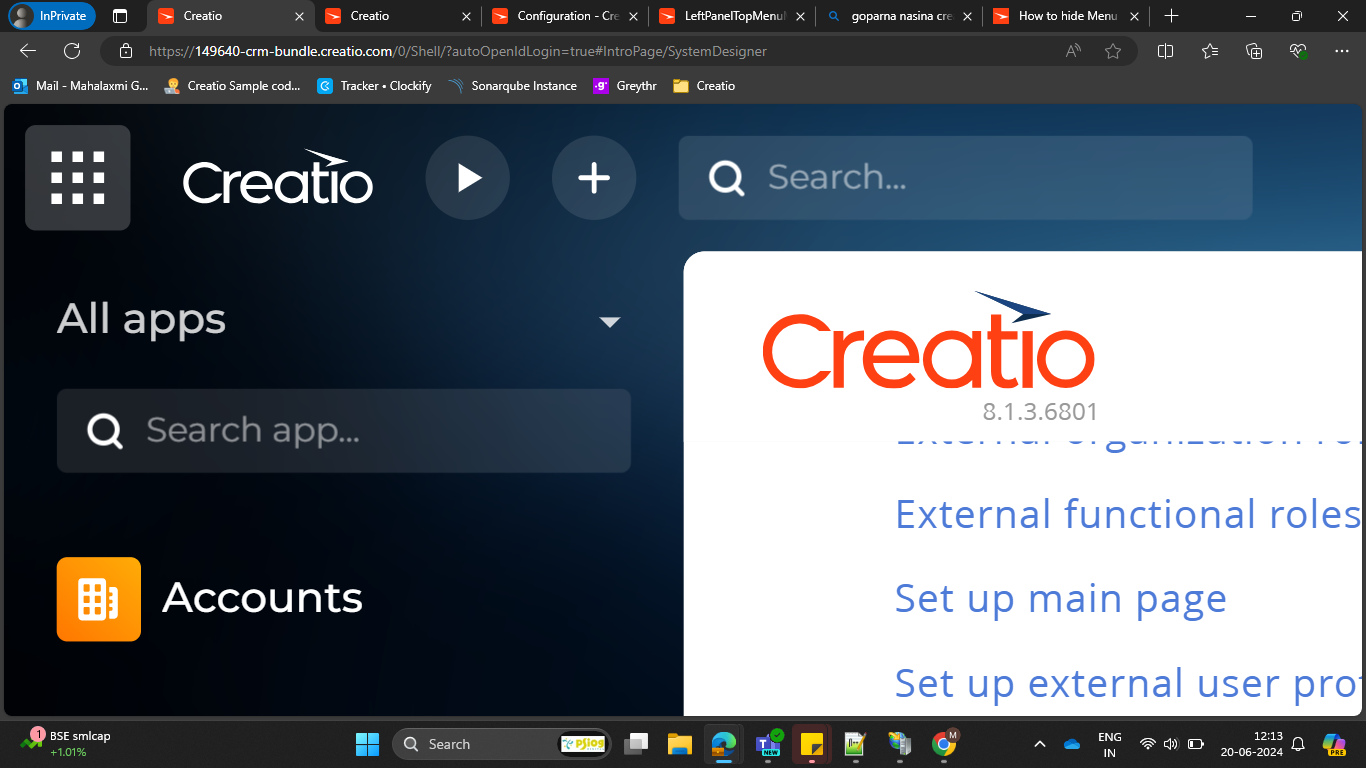The image size is (1366, 768).
Task: Open the BSE smlcap widget
Action: coord(66,743)
